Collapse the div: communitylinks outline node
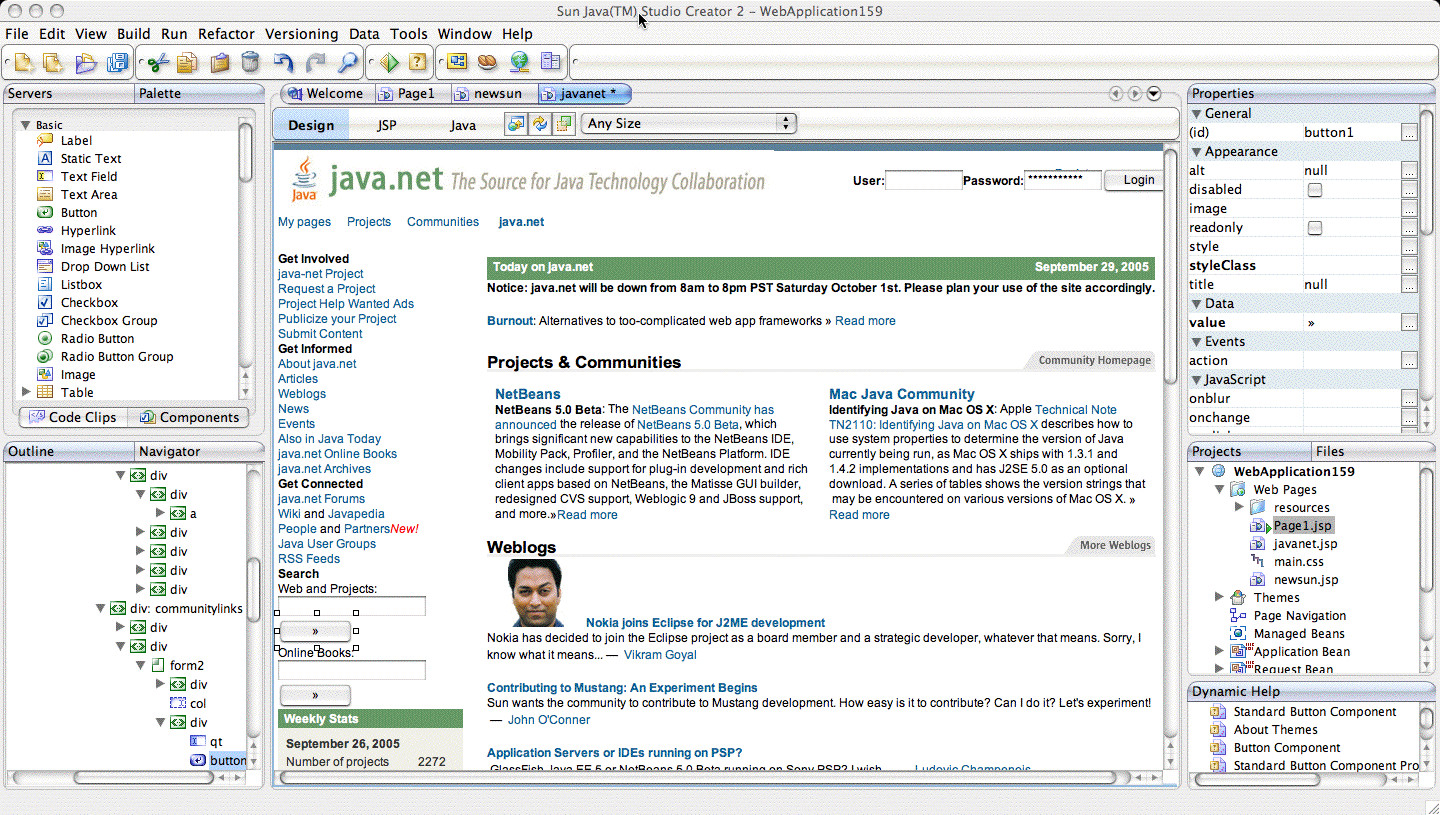Screen dimensions: 1440x815 click(100, 608)
